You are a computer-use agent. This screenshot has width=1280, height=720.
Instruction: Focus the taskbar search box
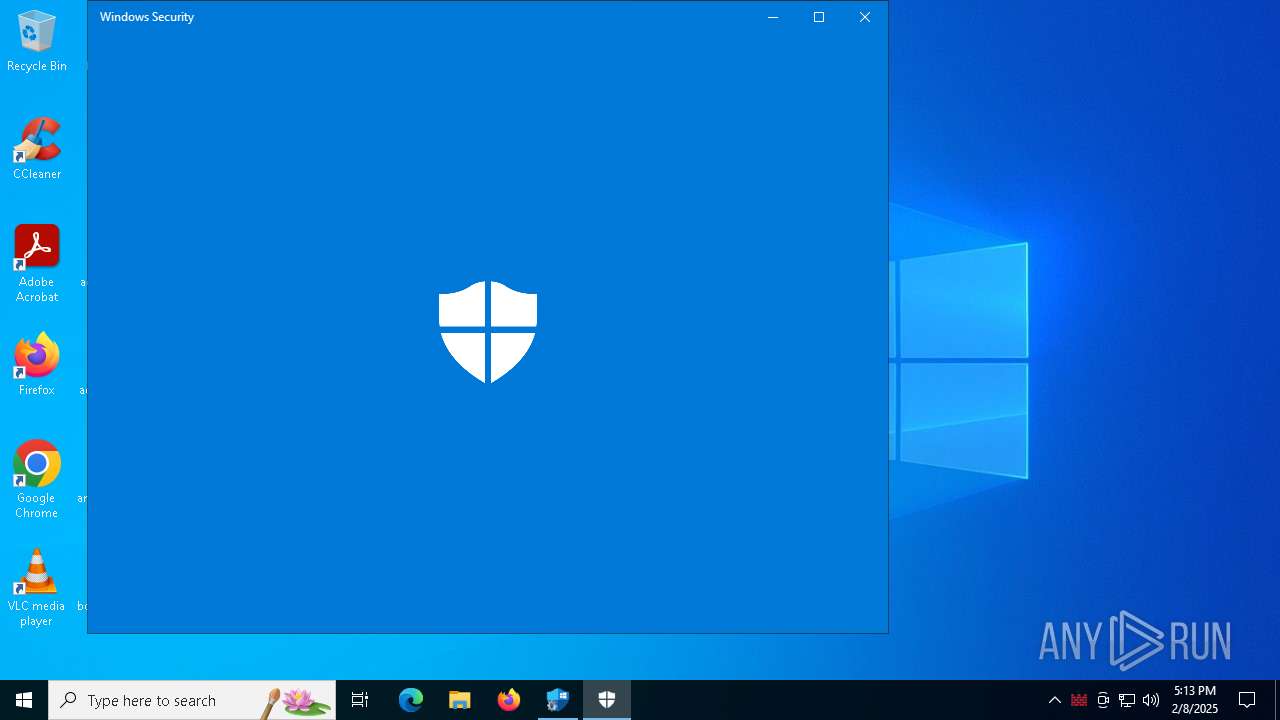192,700
